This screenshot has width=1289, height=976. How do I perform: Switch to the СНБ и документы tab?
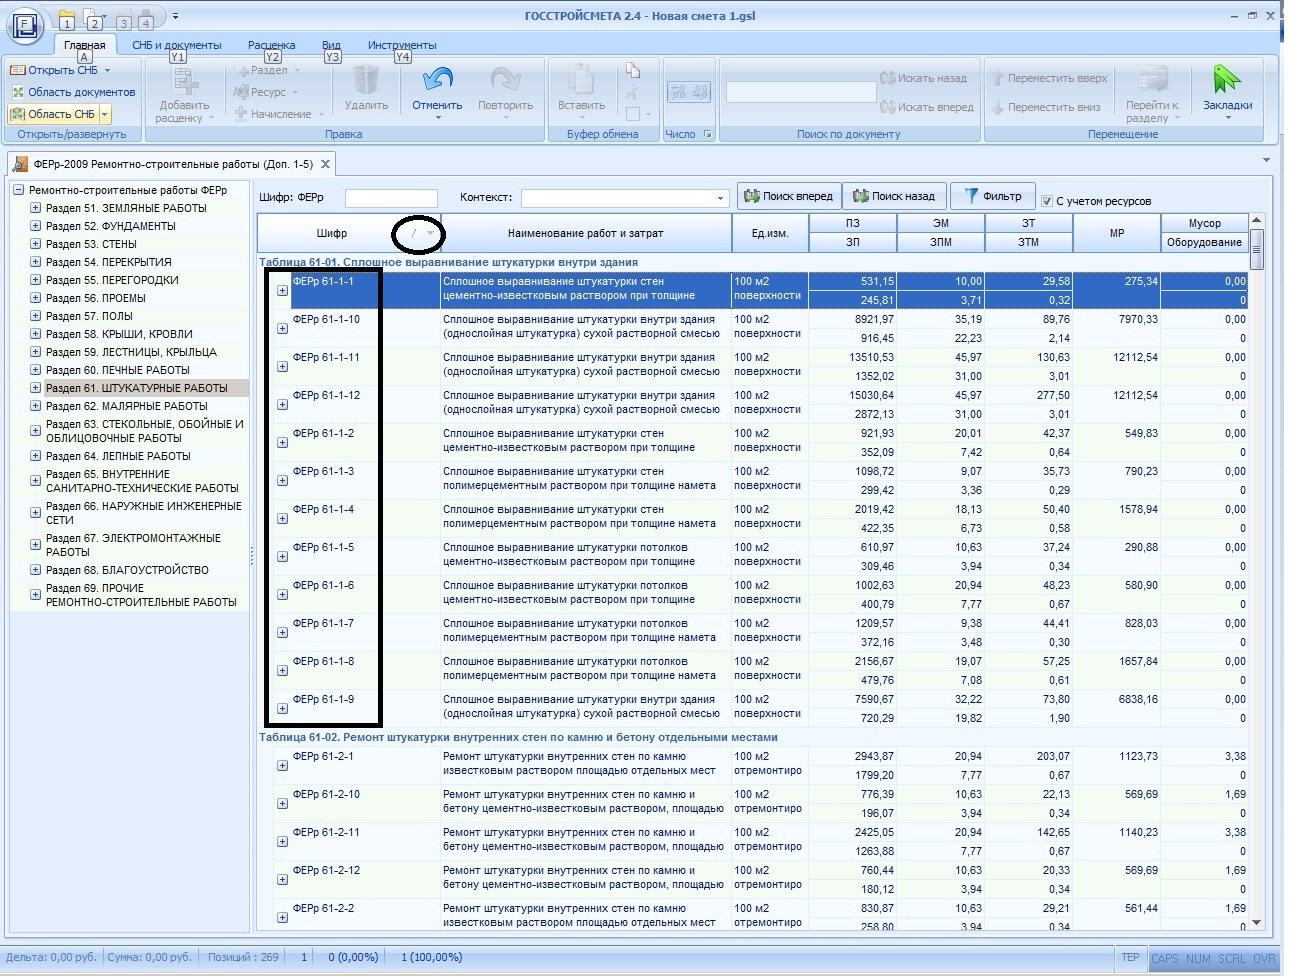point(176,45)
